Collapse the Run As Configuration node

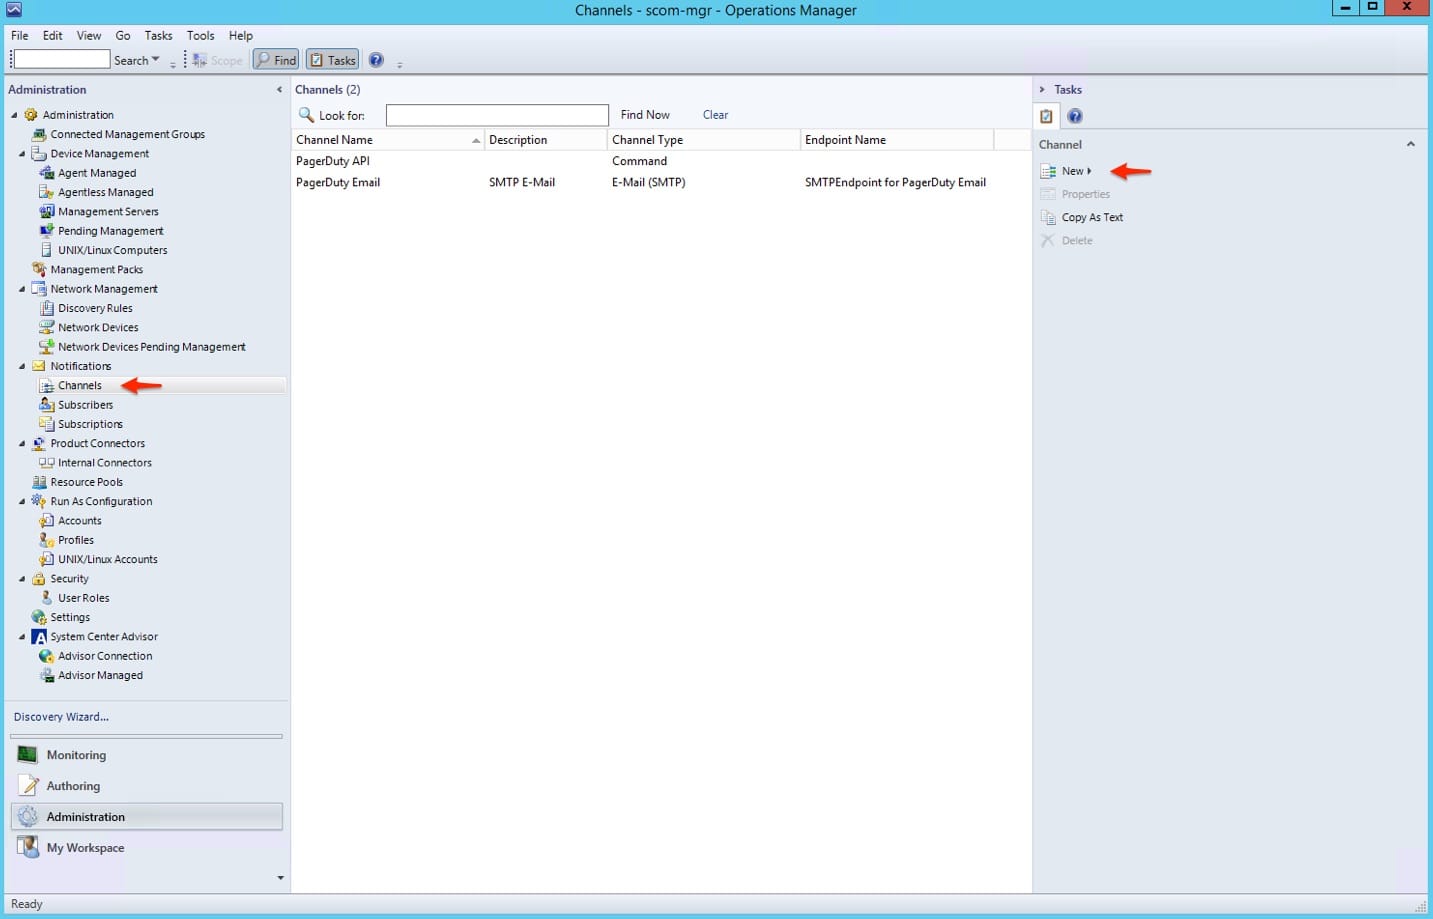point(22,501)
